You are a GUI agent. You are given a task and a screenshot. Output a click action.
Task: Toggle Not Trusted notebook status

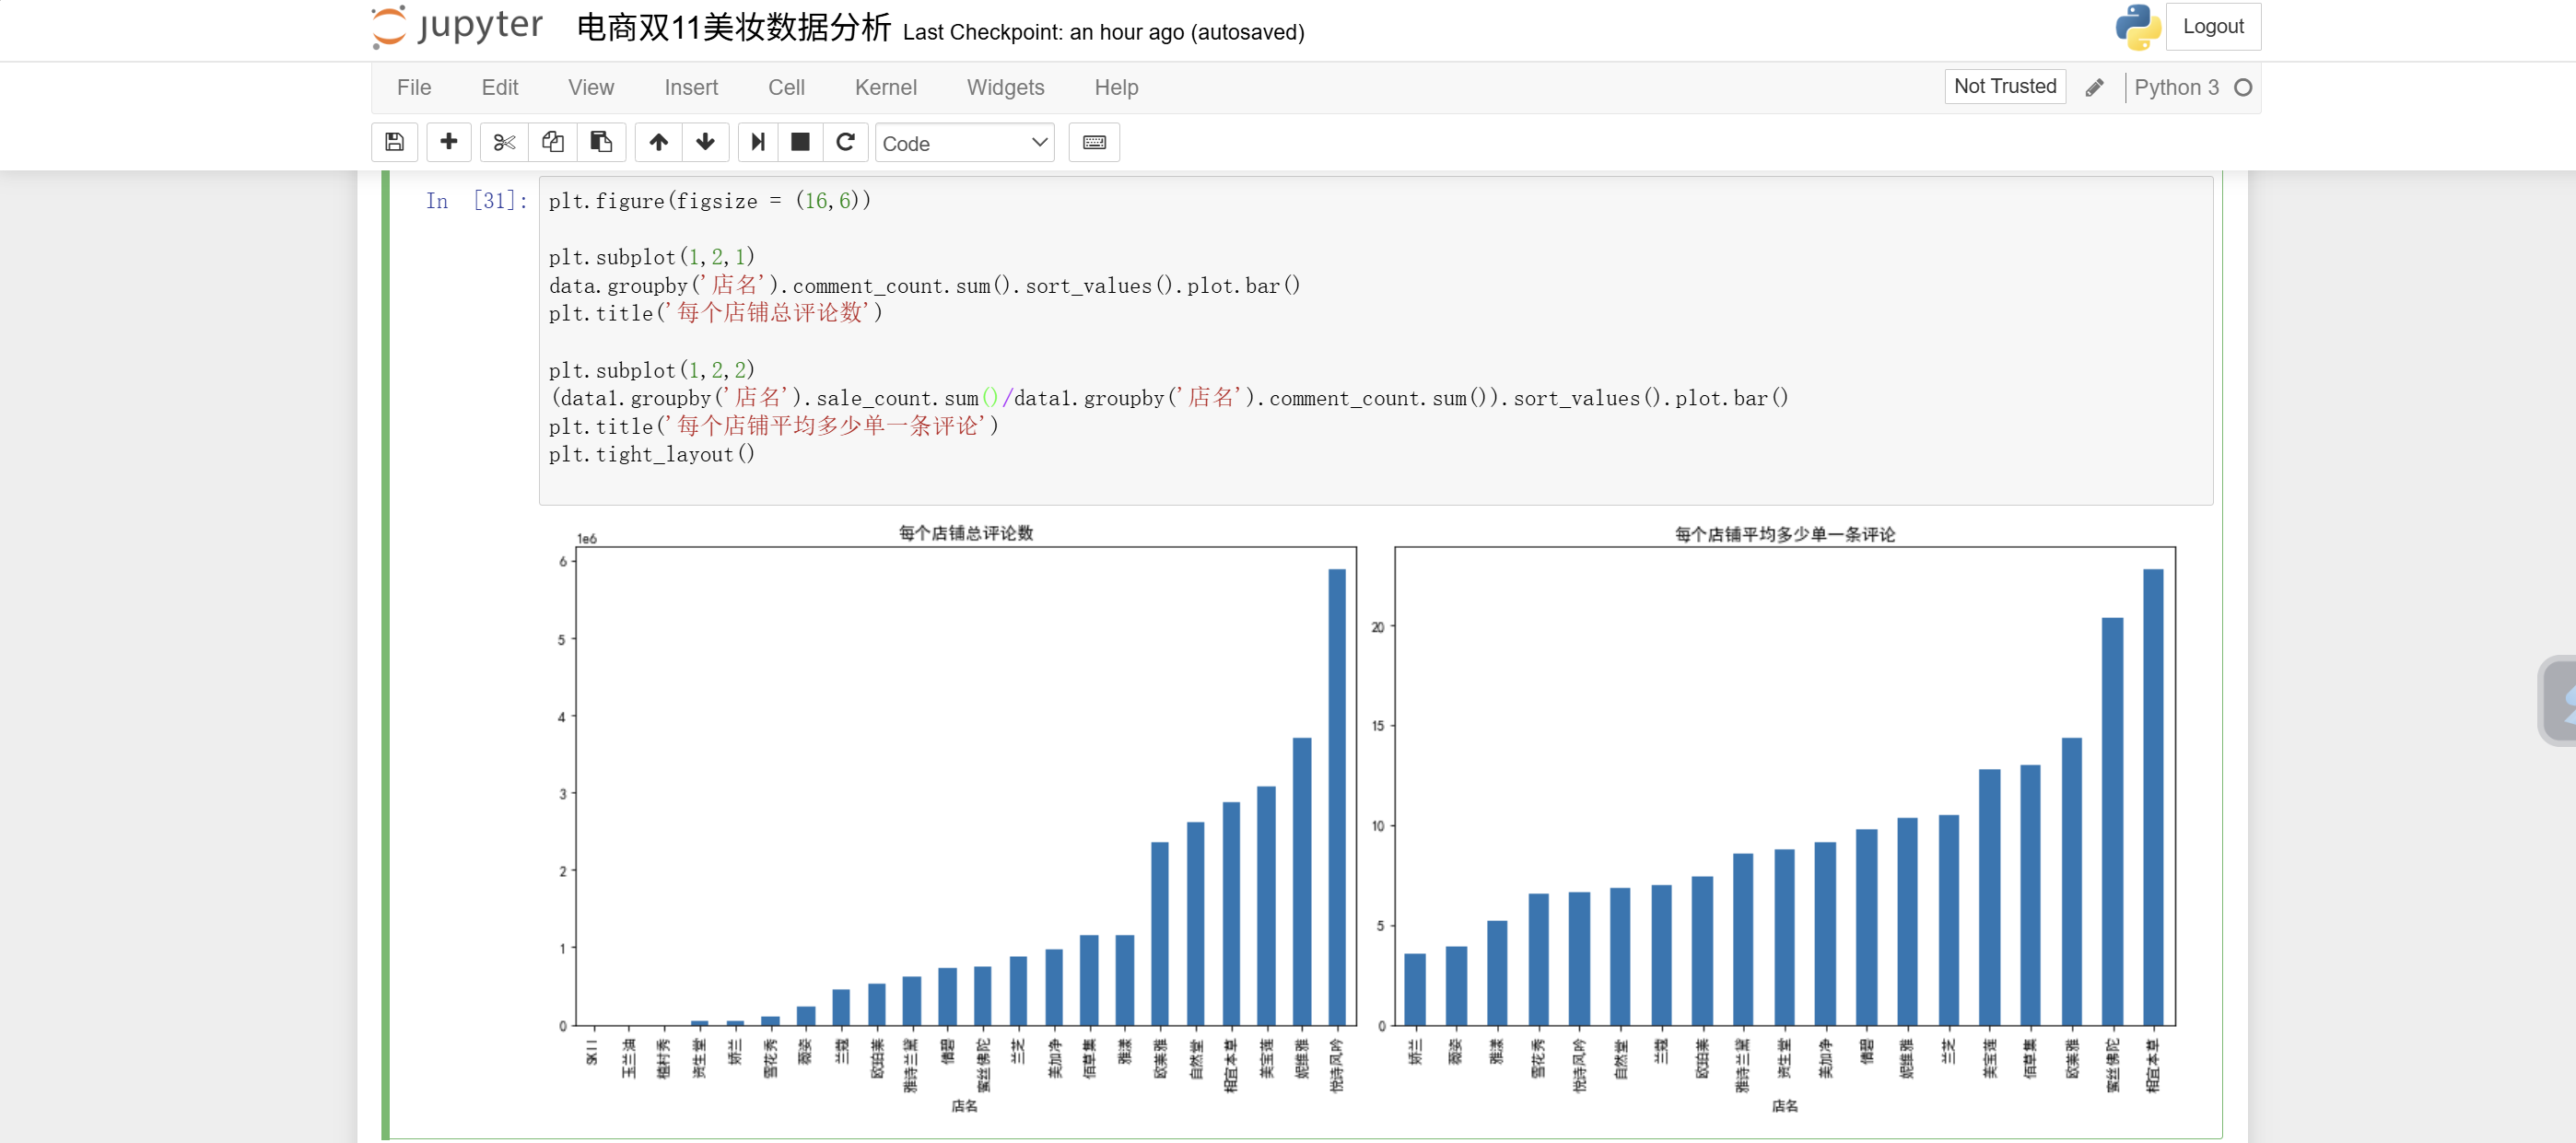2004,87
